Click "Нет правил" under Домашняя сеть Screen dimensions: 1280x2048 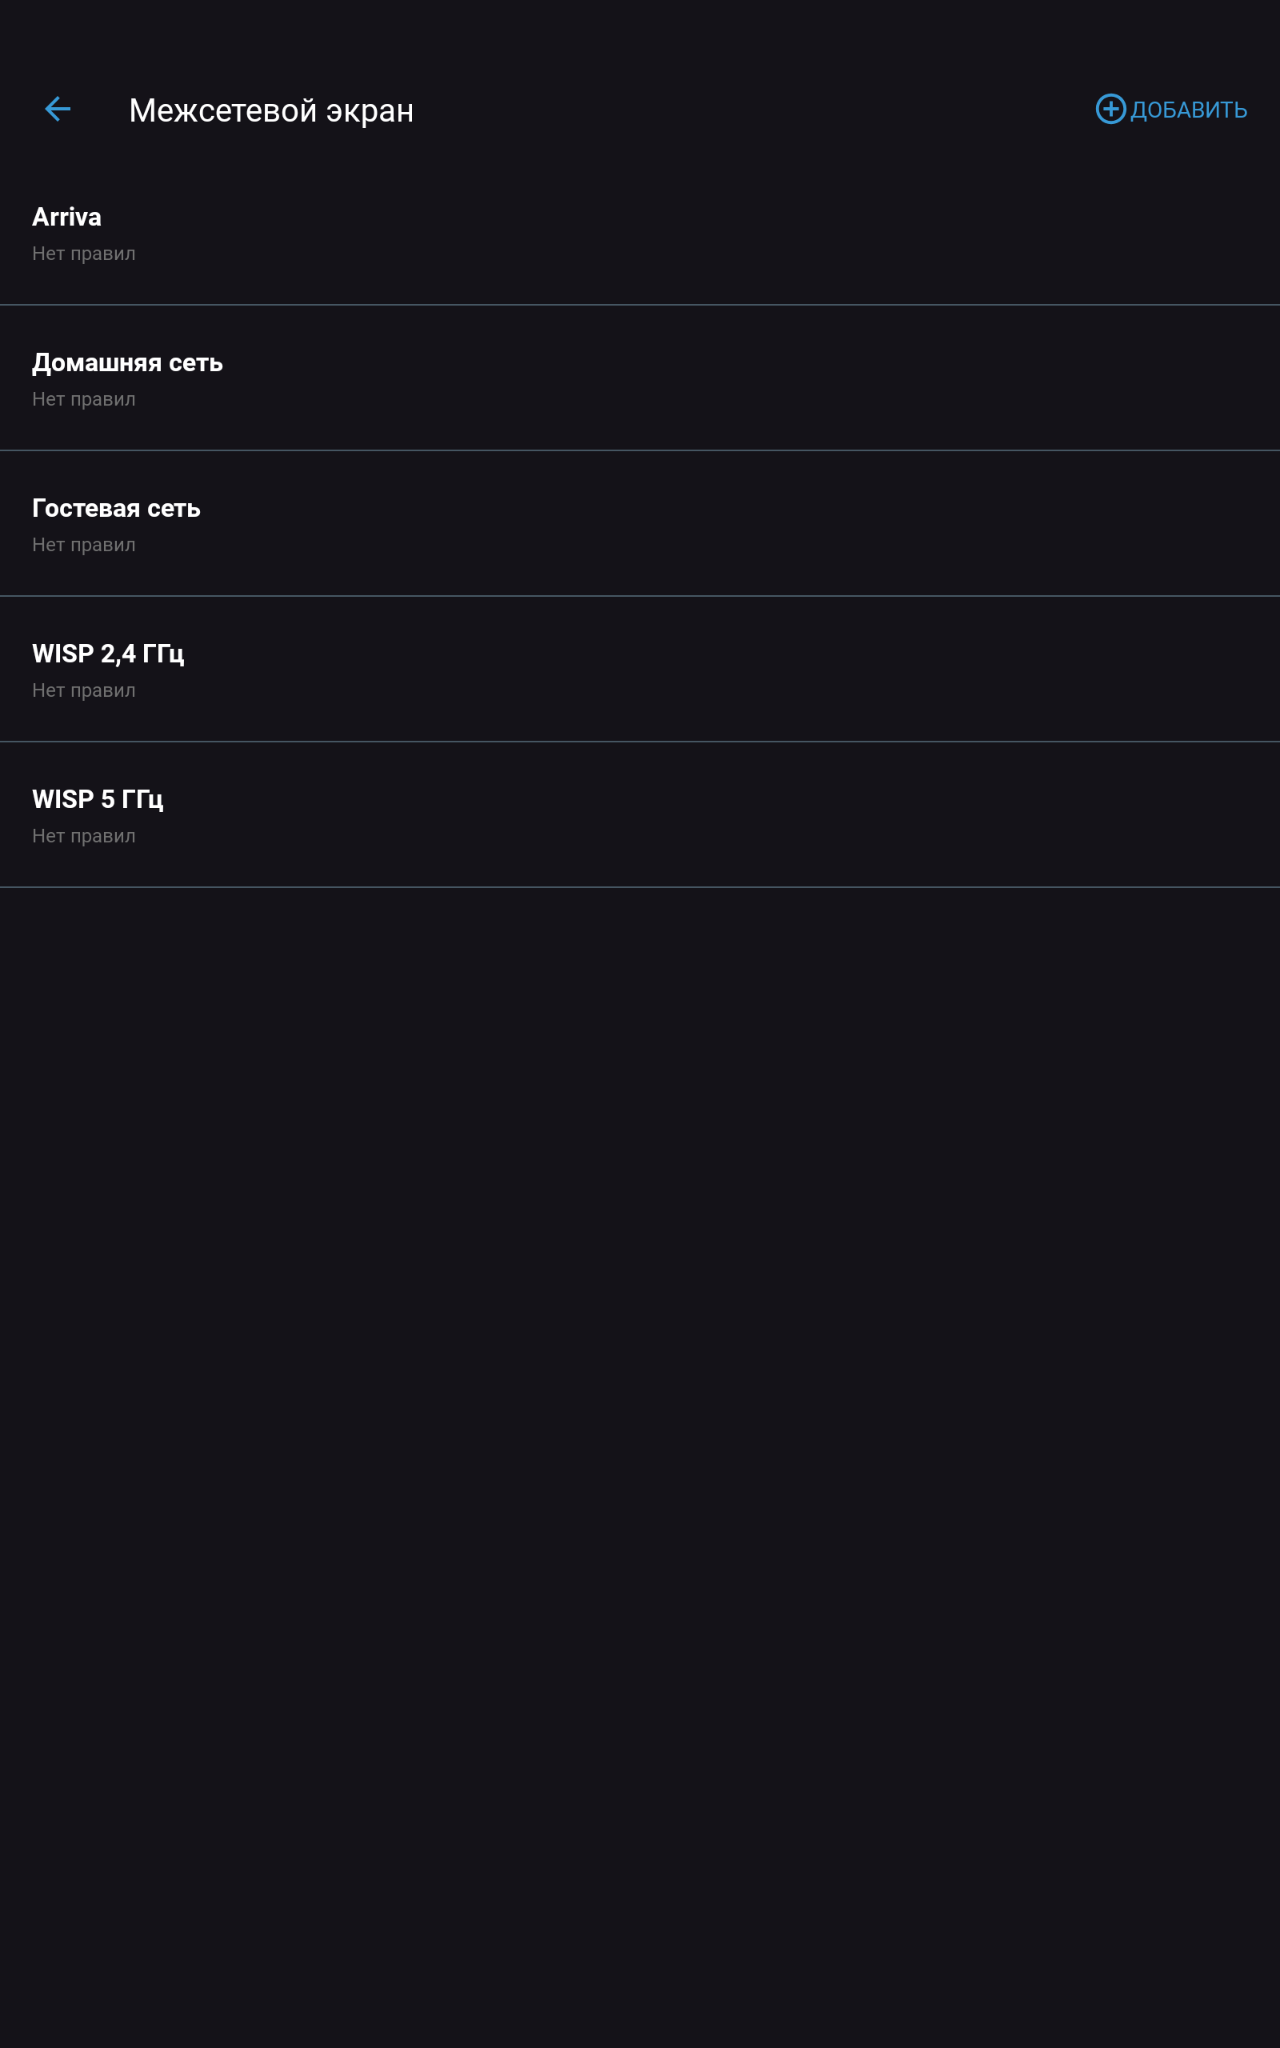[84, 399]
